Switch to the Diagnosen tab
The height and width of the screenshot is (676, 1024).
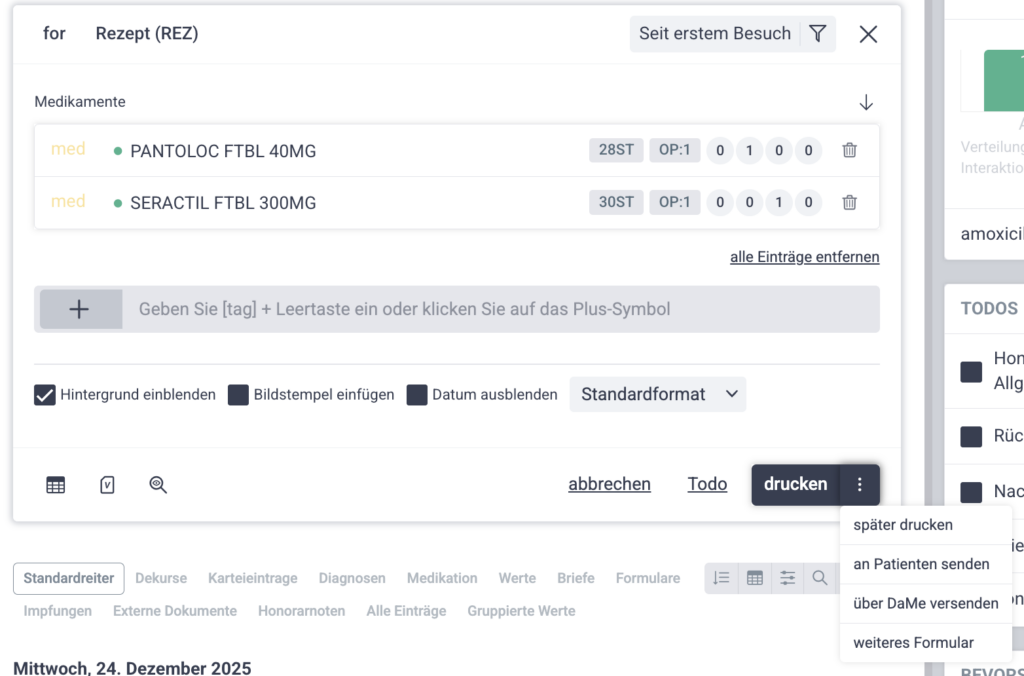(352, 578)
